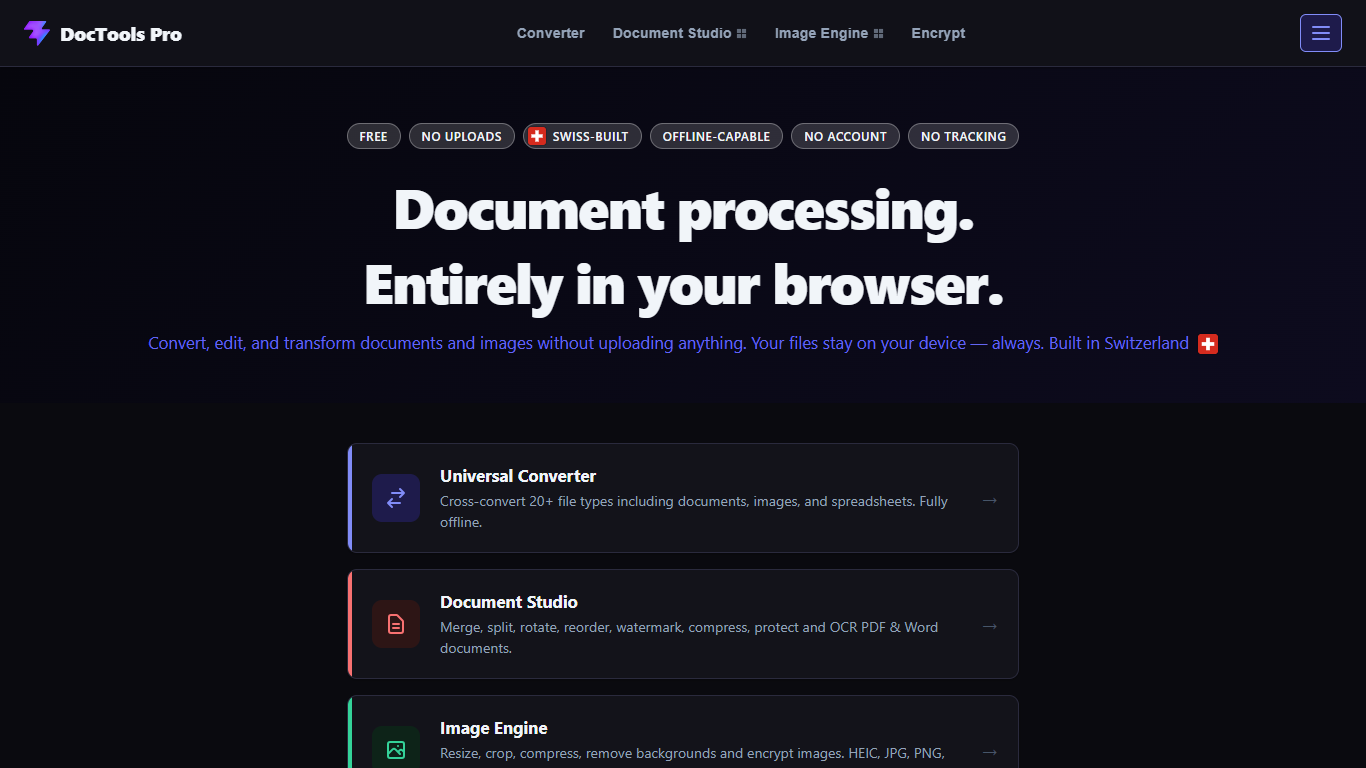Open Converter in the top navigation

[x=550, y=33]
